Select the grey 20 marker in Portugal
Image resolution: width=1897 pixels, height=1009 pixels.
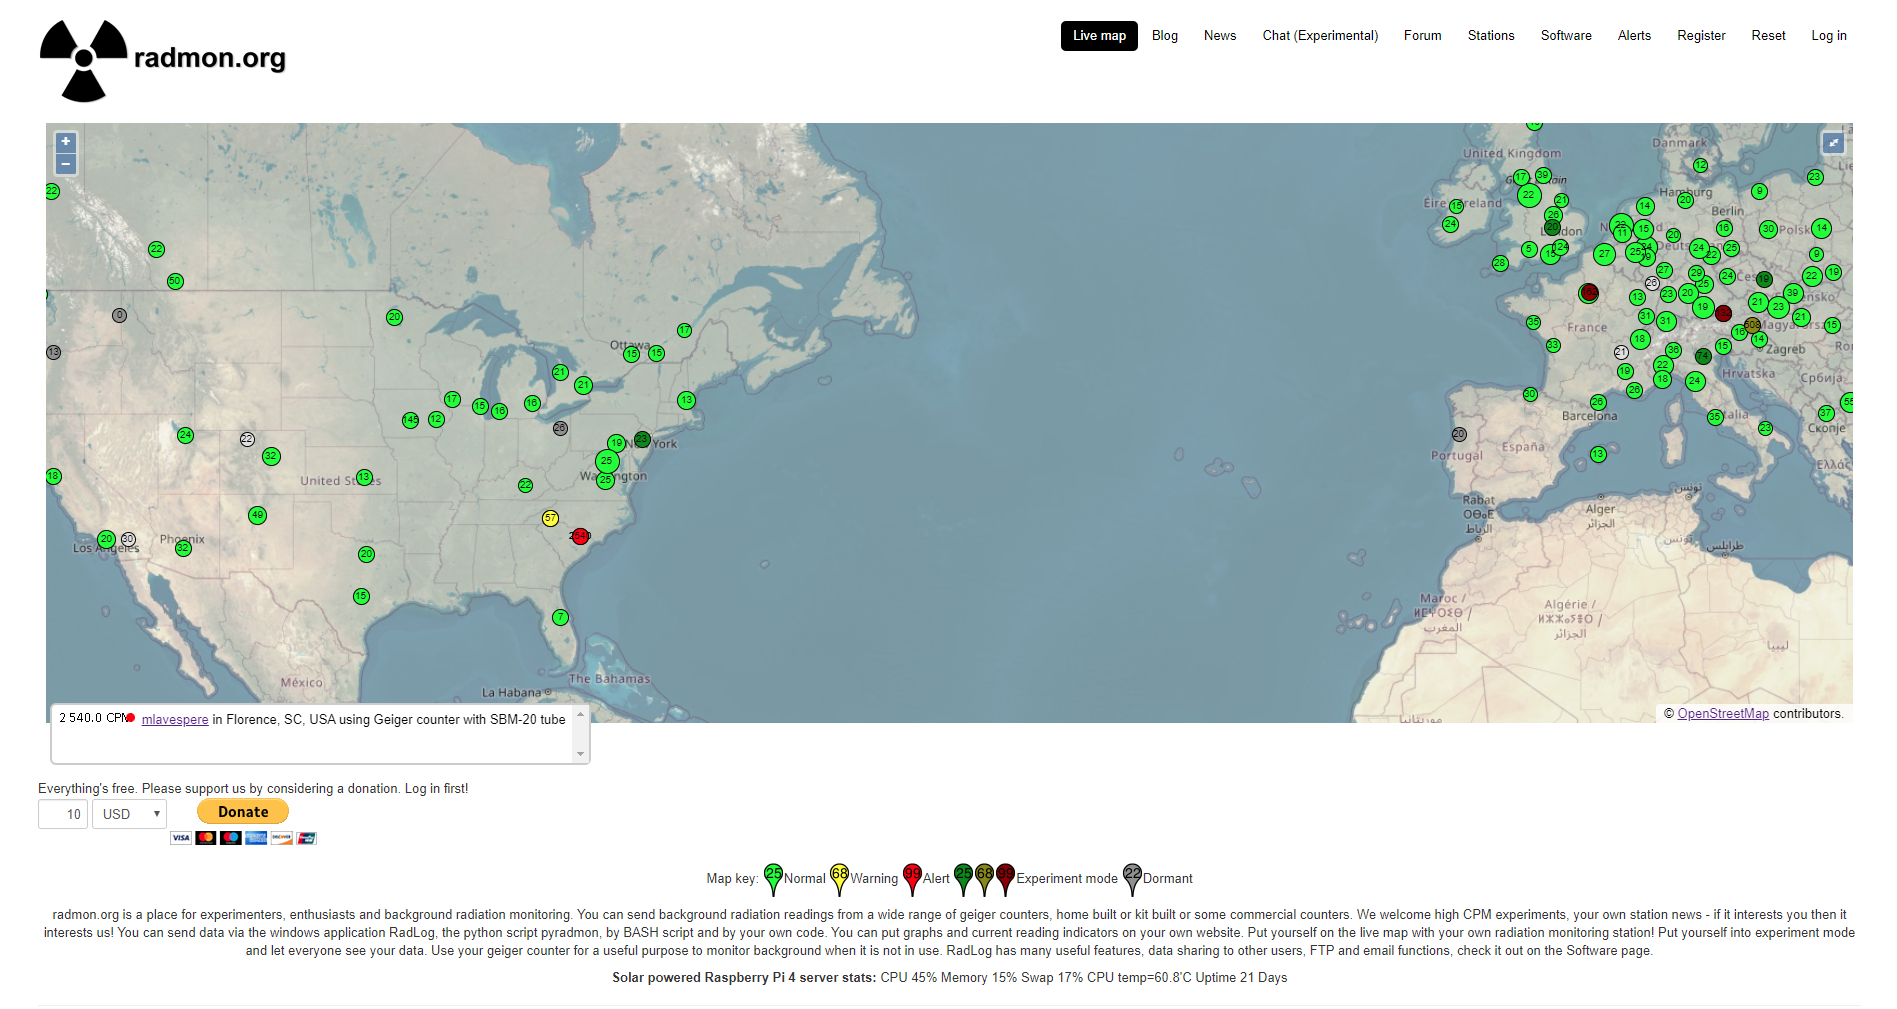1459,434
